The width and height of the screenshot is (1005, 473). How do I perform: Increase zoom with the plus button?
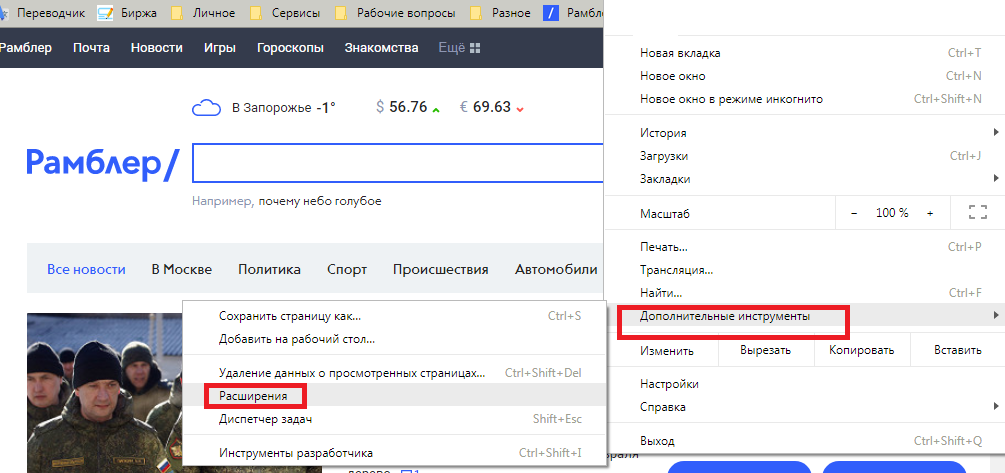[x=930, y=213]
